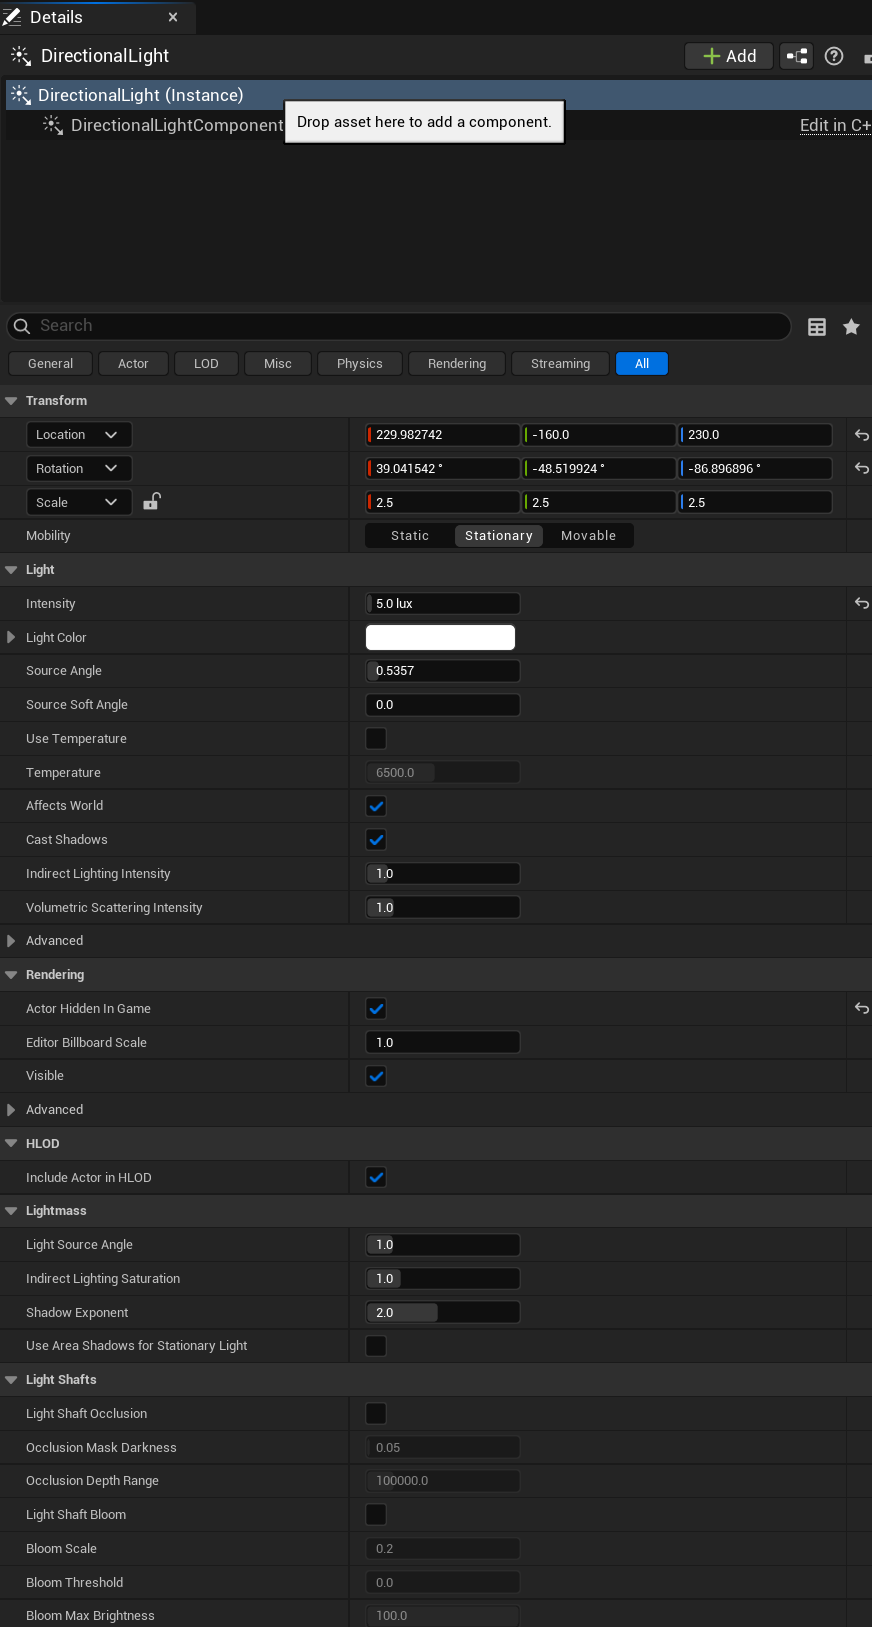Open Scale type dropdown
The width and height of the screenshot is (872, 1627).
tap(78, 502)
